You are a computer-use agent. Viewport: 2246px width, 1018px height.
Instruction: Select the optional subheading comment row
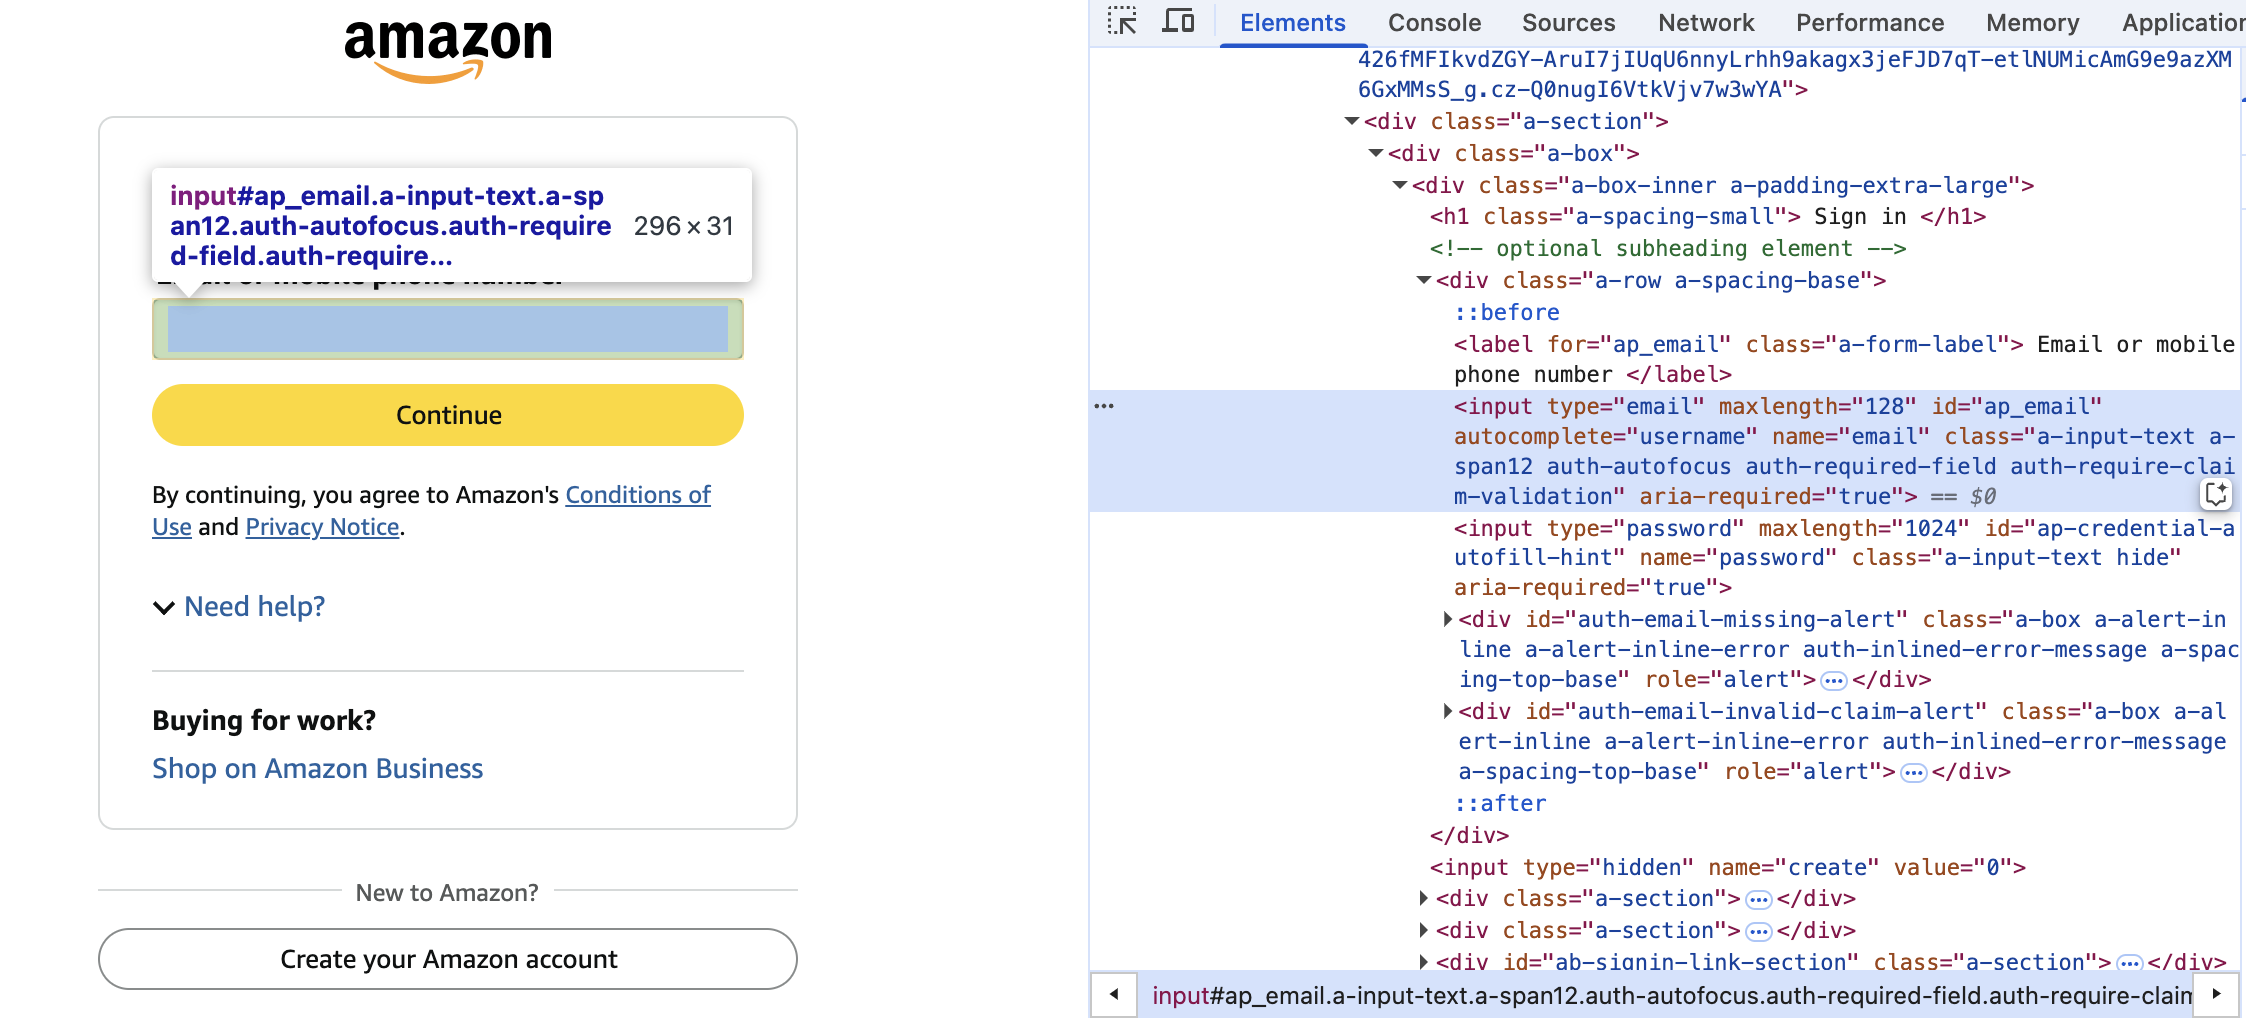pyautogui.click(x=1668, y=248)
